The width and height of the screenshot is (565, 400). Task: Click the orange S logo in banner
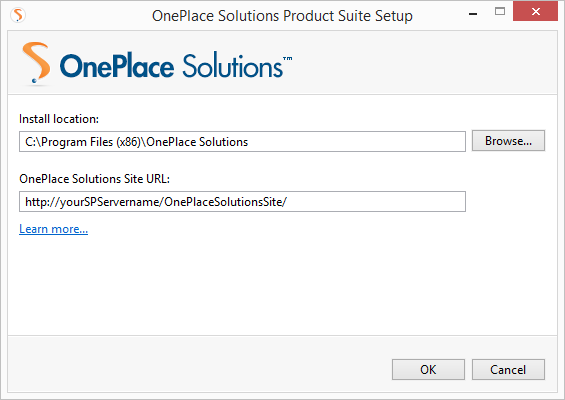click(x=36, y=63)
